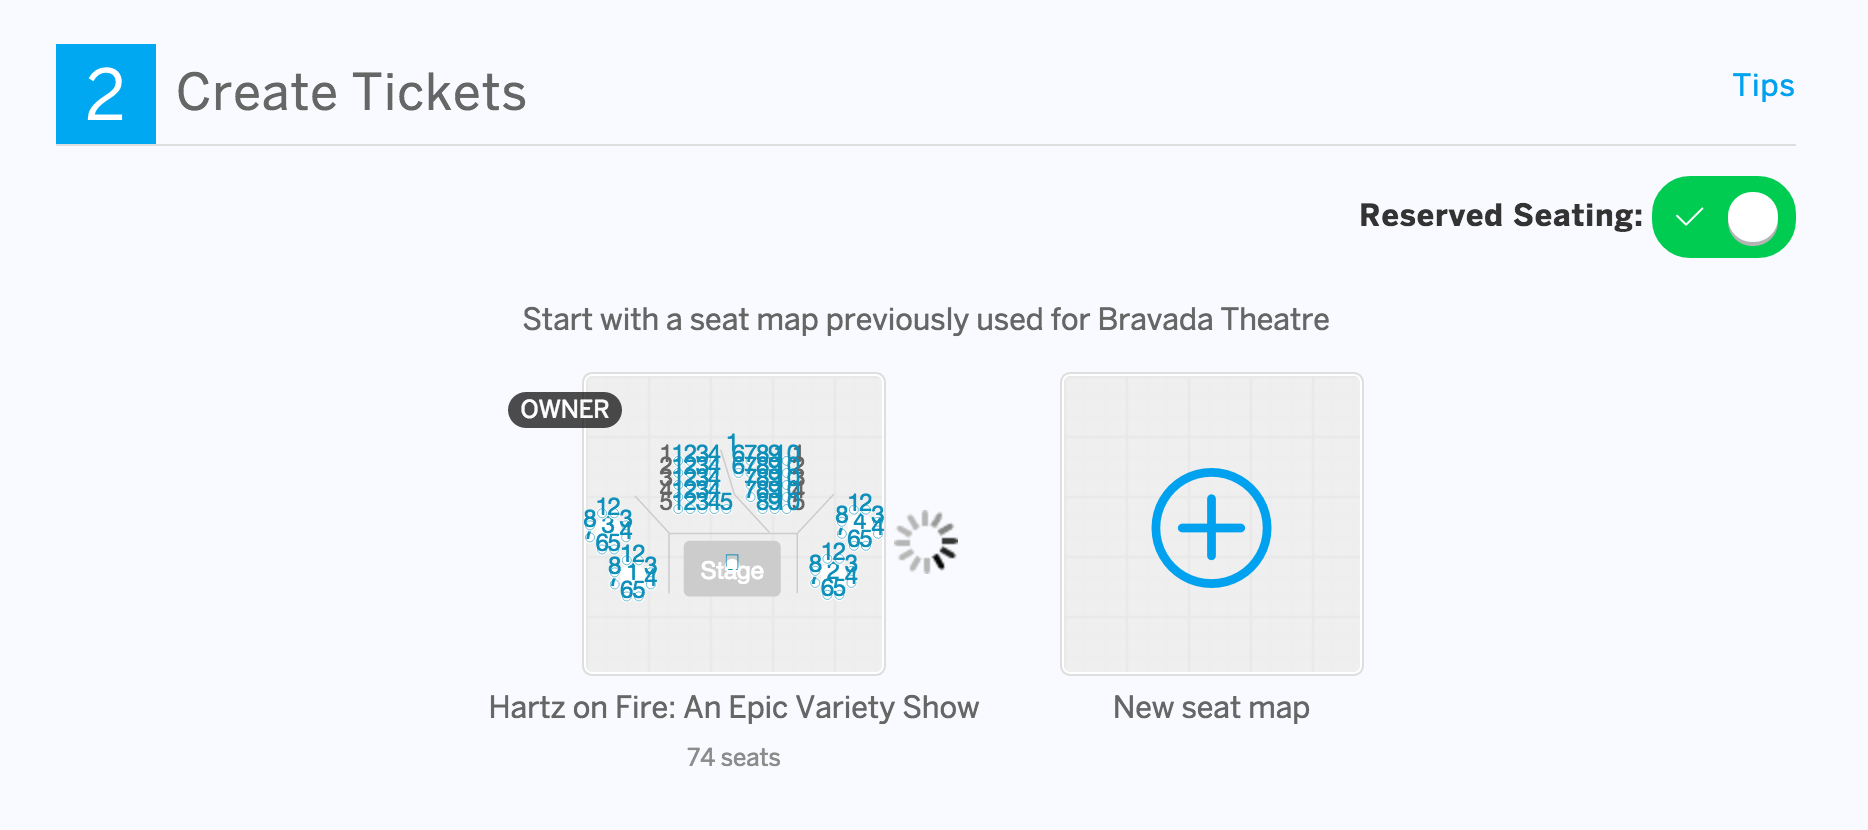Click the New seat map label
Screen dimensions: 1868x830
(x=1211, y=707)
